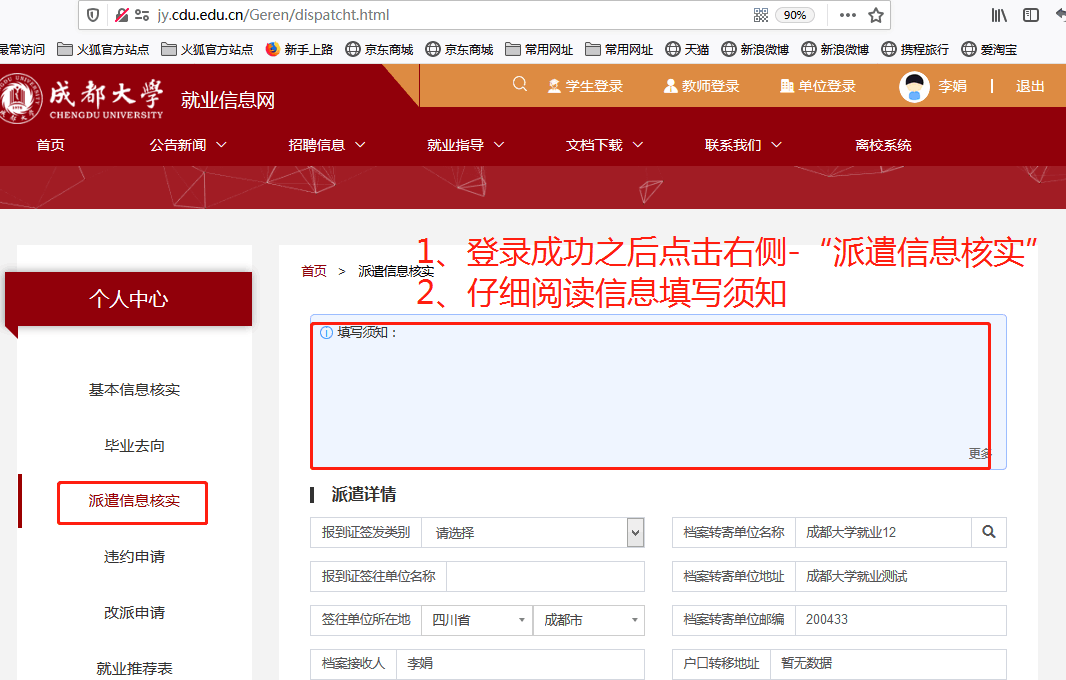
Task: Select 就业推荐表 in sidebar
Action: (x=135, y=668)
